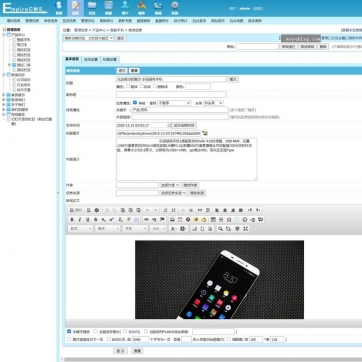Screen dimensions: 362x362
Task: Toggle the checked checkbox below the editor
Action: coord(69,331)
